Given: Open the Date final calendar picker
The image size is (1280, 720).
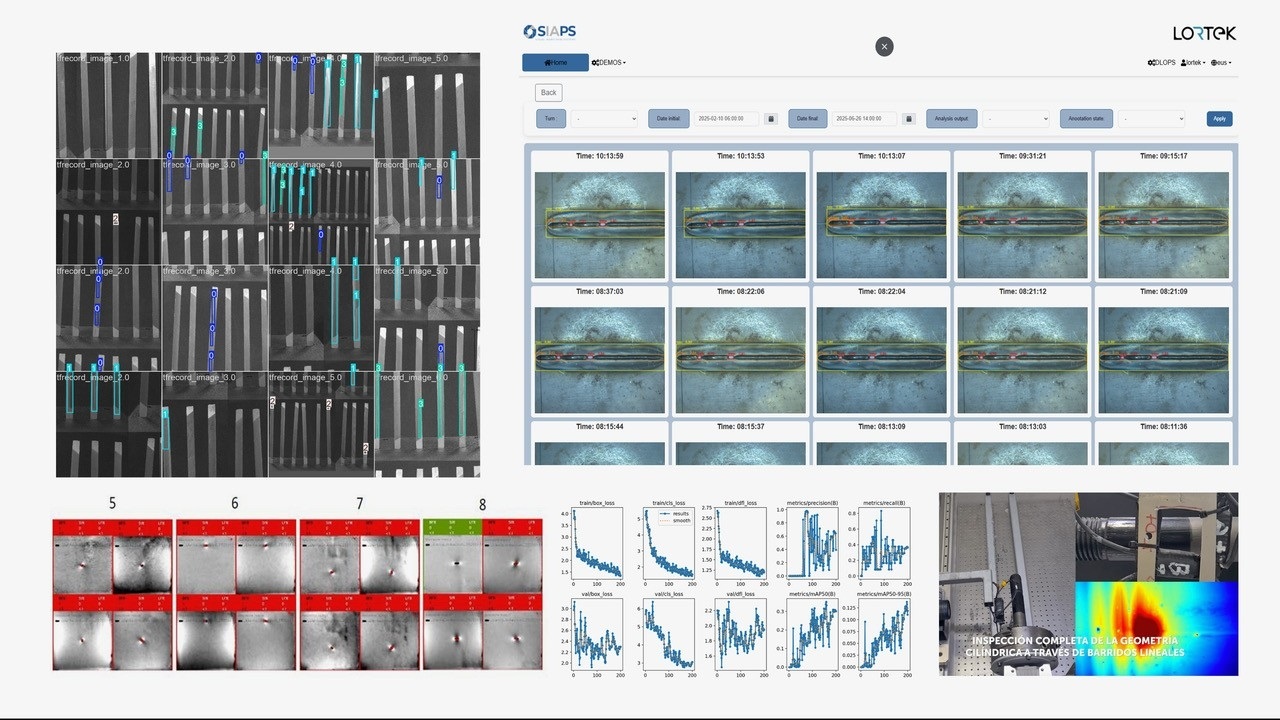Looking at the screenshot, I should pyautogui.click(x=909, y=118).
